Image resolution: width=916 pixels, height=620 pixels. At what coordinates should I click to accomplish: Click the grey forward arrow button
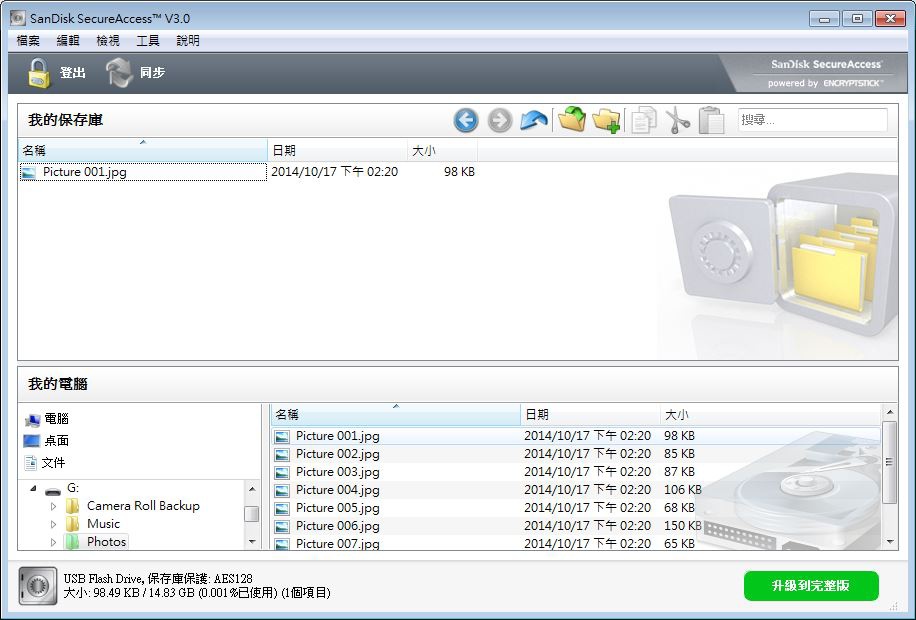[x=499, y=120]
